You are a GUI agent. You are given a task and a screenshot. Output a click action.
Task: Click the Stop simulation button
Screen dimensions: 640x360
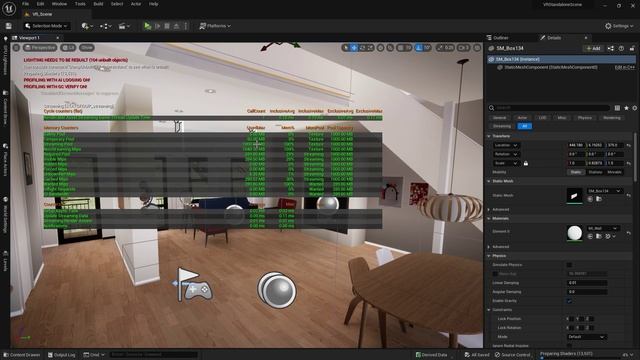tap(167, 26)
